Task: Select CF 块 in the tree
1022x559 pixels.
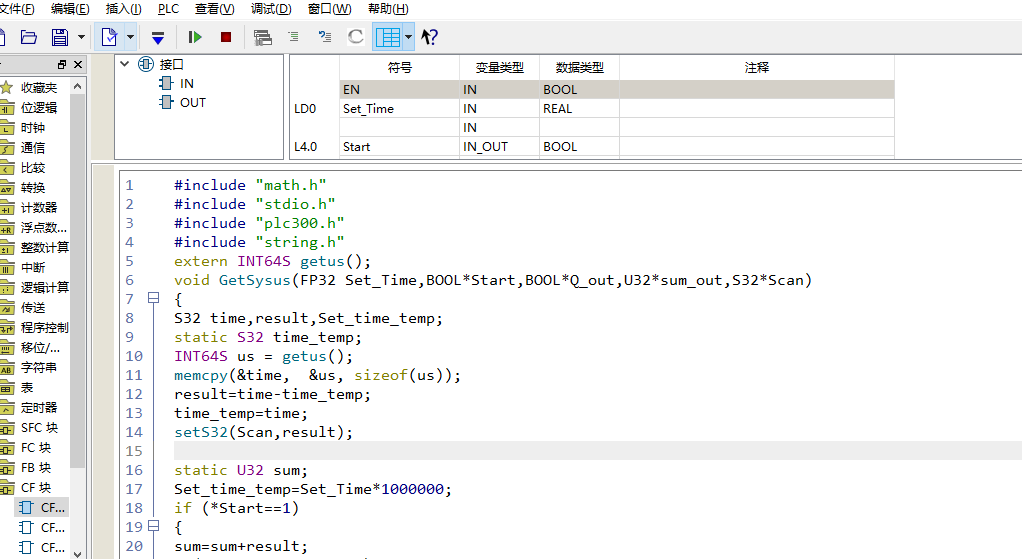Action: 36,487
